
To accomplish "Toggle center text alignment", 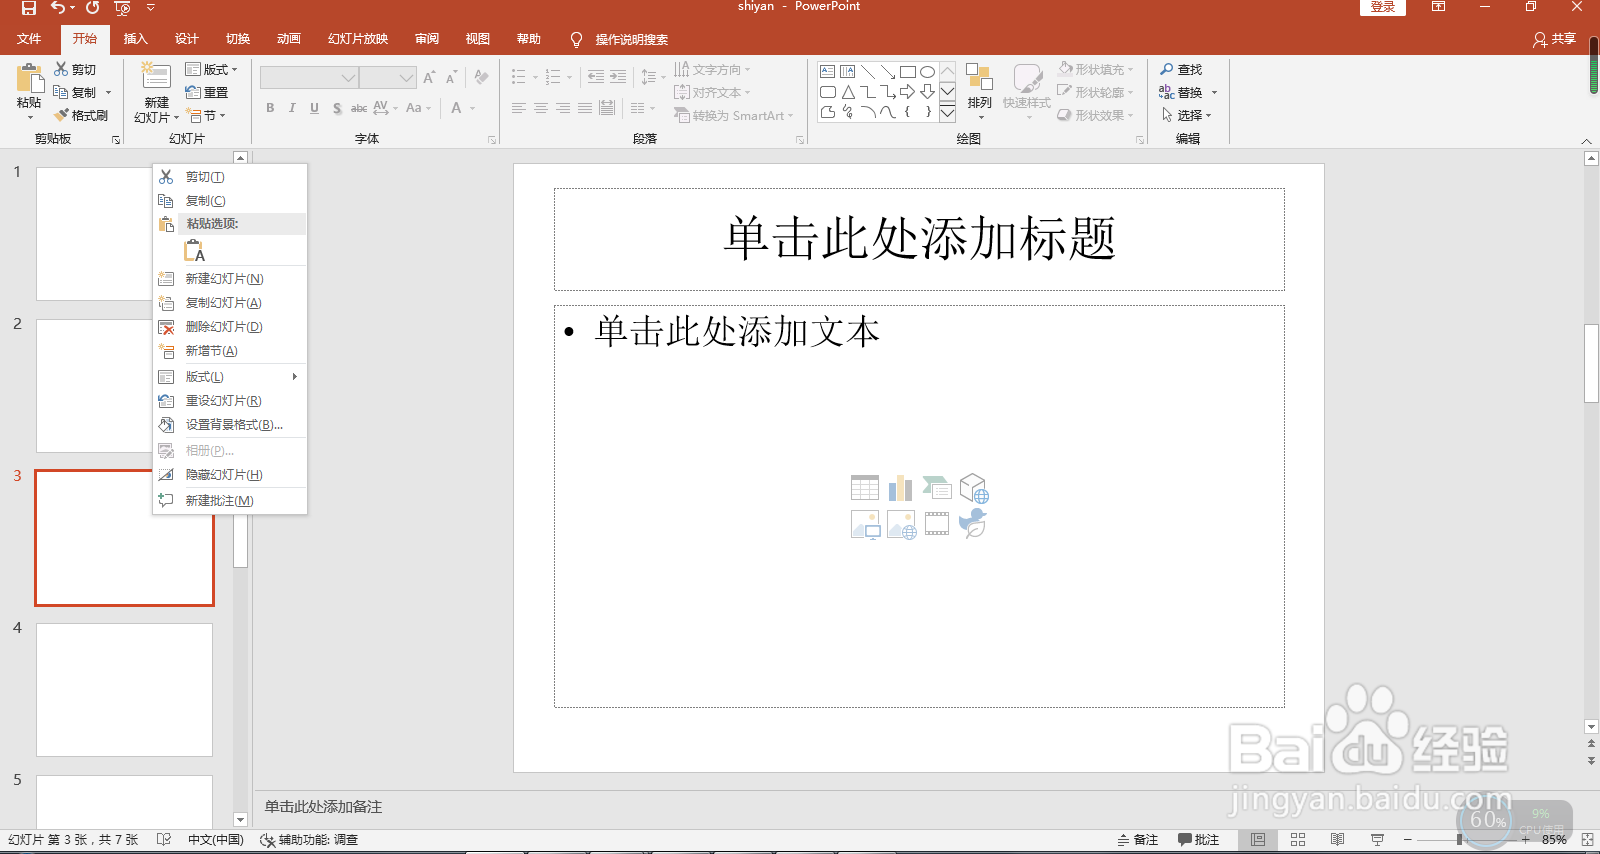I will (x=540, y=108).
